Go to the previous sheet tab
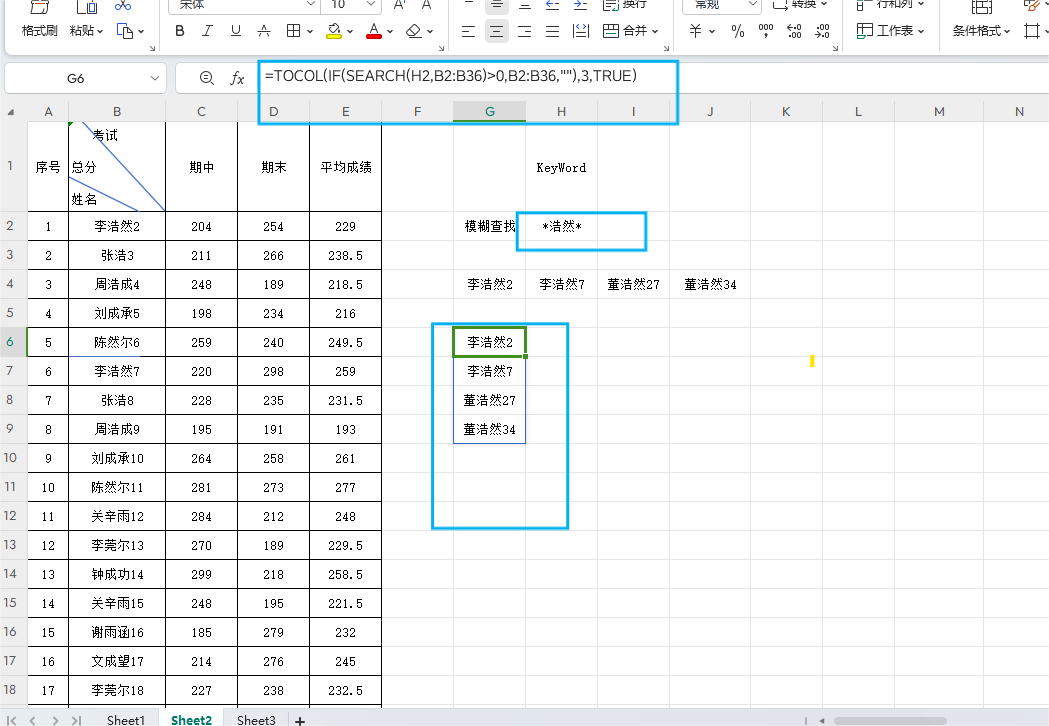 pyautogui.click(x=33, y=720)
